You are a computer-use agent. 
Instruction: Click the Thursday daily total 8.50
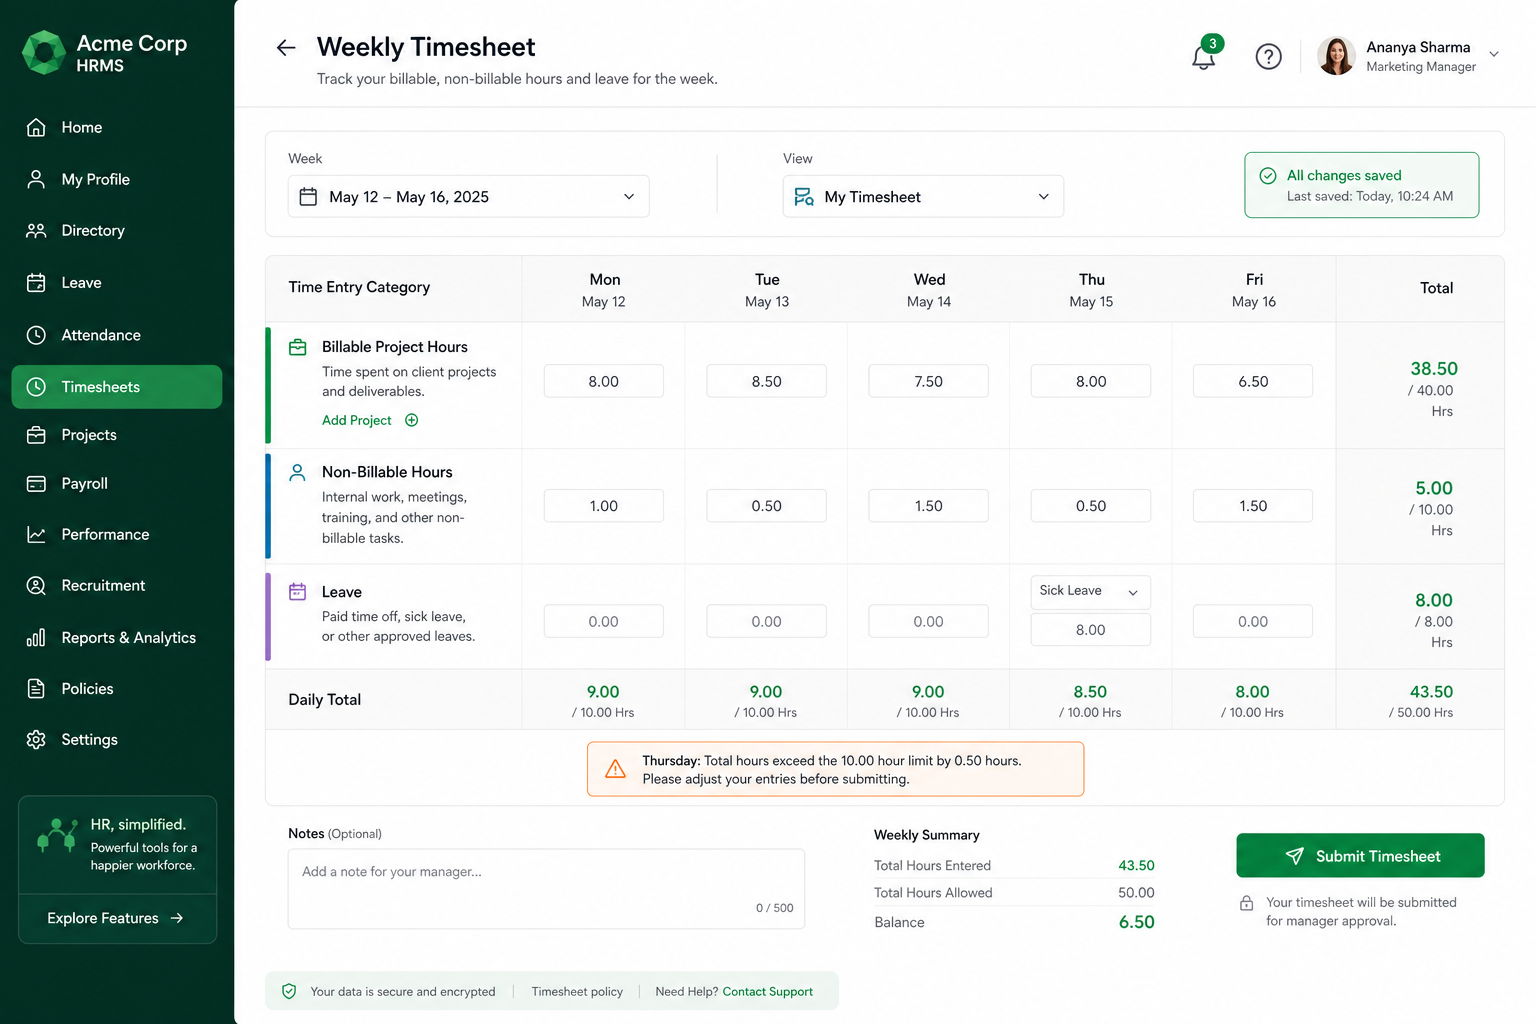click(x=1090, y=692)
